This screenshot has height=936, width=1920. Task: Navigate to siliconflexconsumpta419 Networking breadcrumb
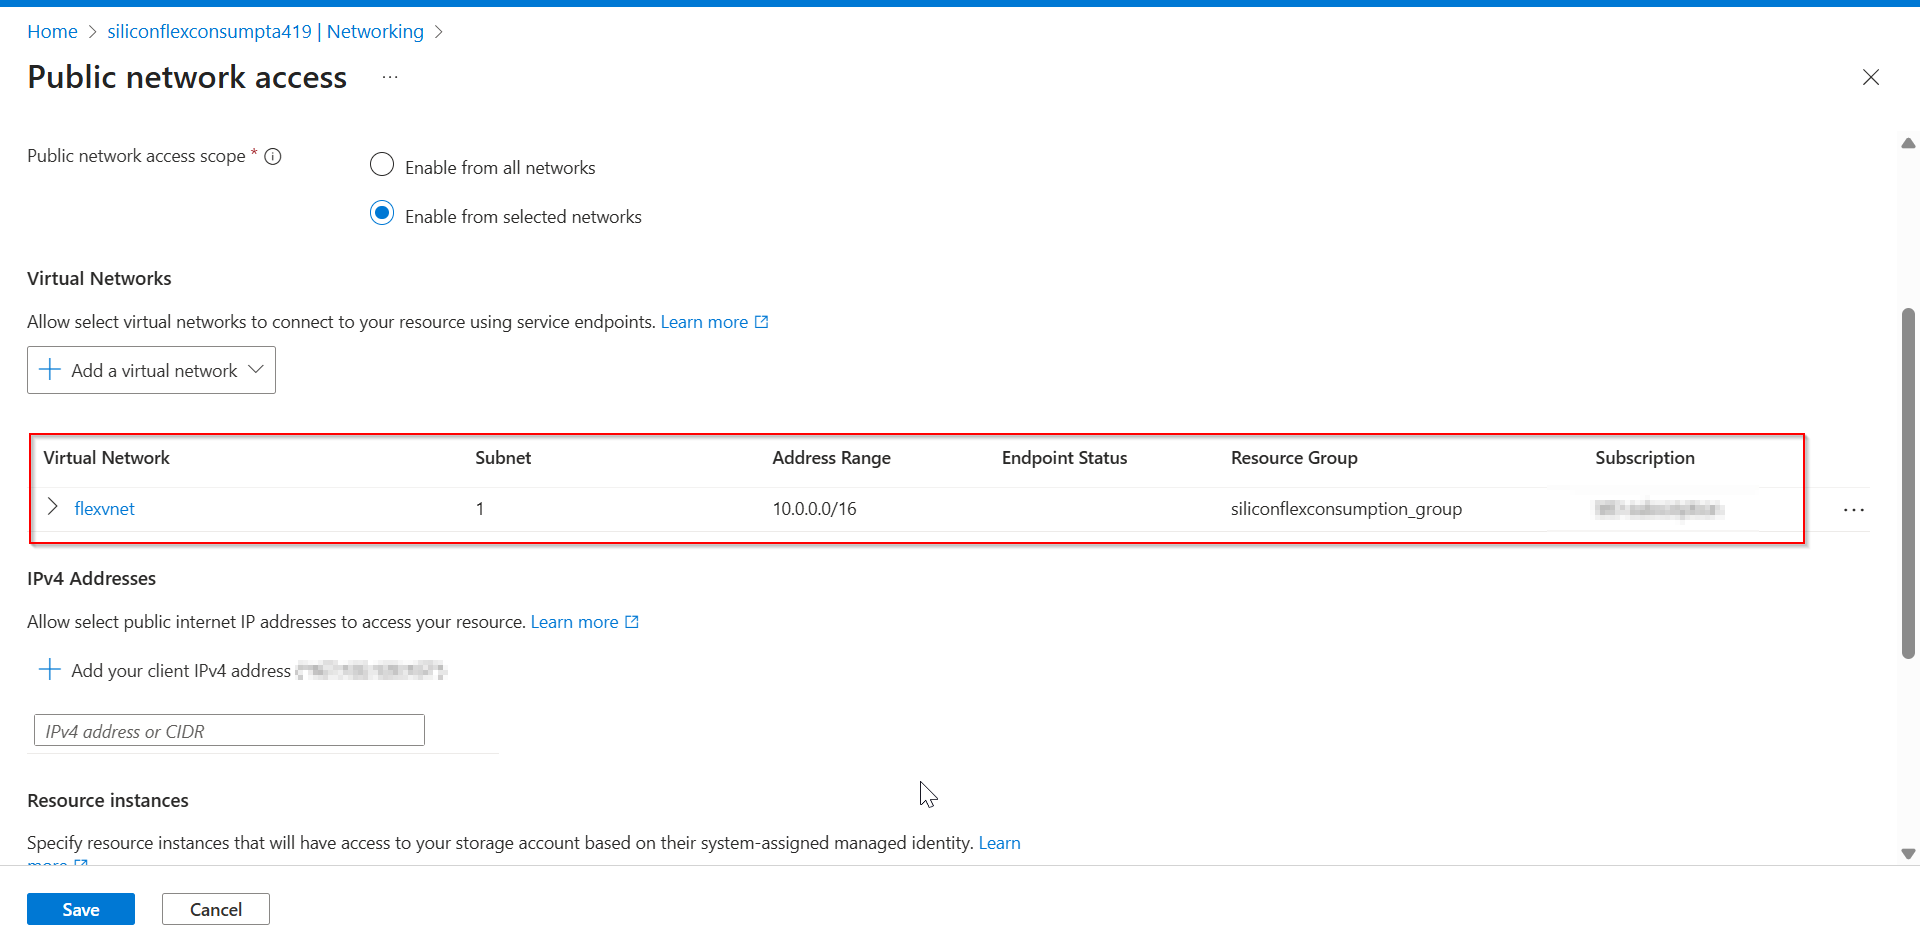click(x=265, y=31)
